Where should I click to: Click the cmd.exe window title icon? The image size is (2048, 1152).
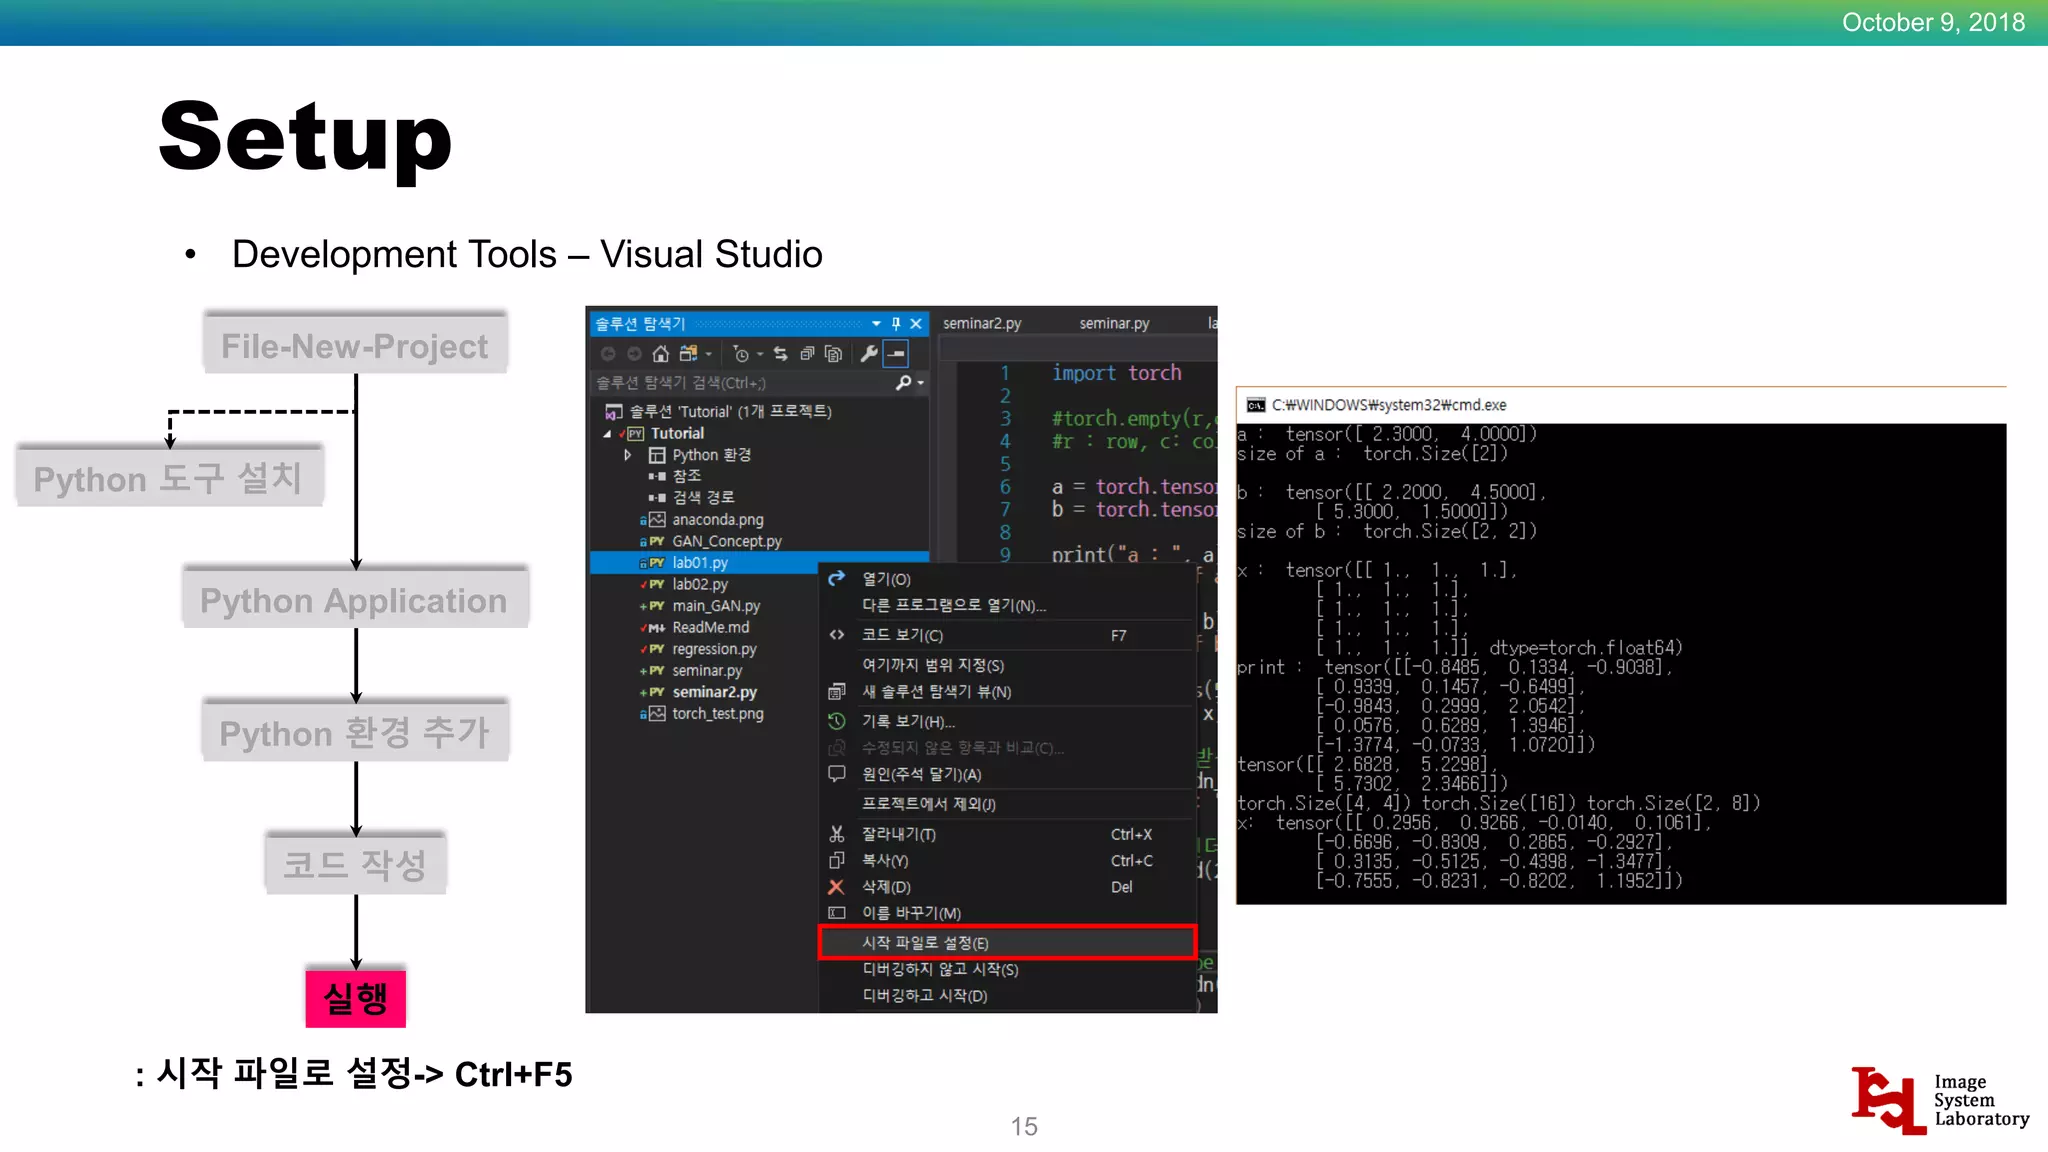click(x=1256, y=405)
